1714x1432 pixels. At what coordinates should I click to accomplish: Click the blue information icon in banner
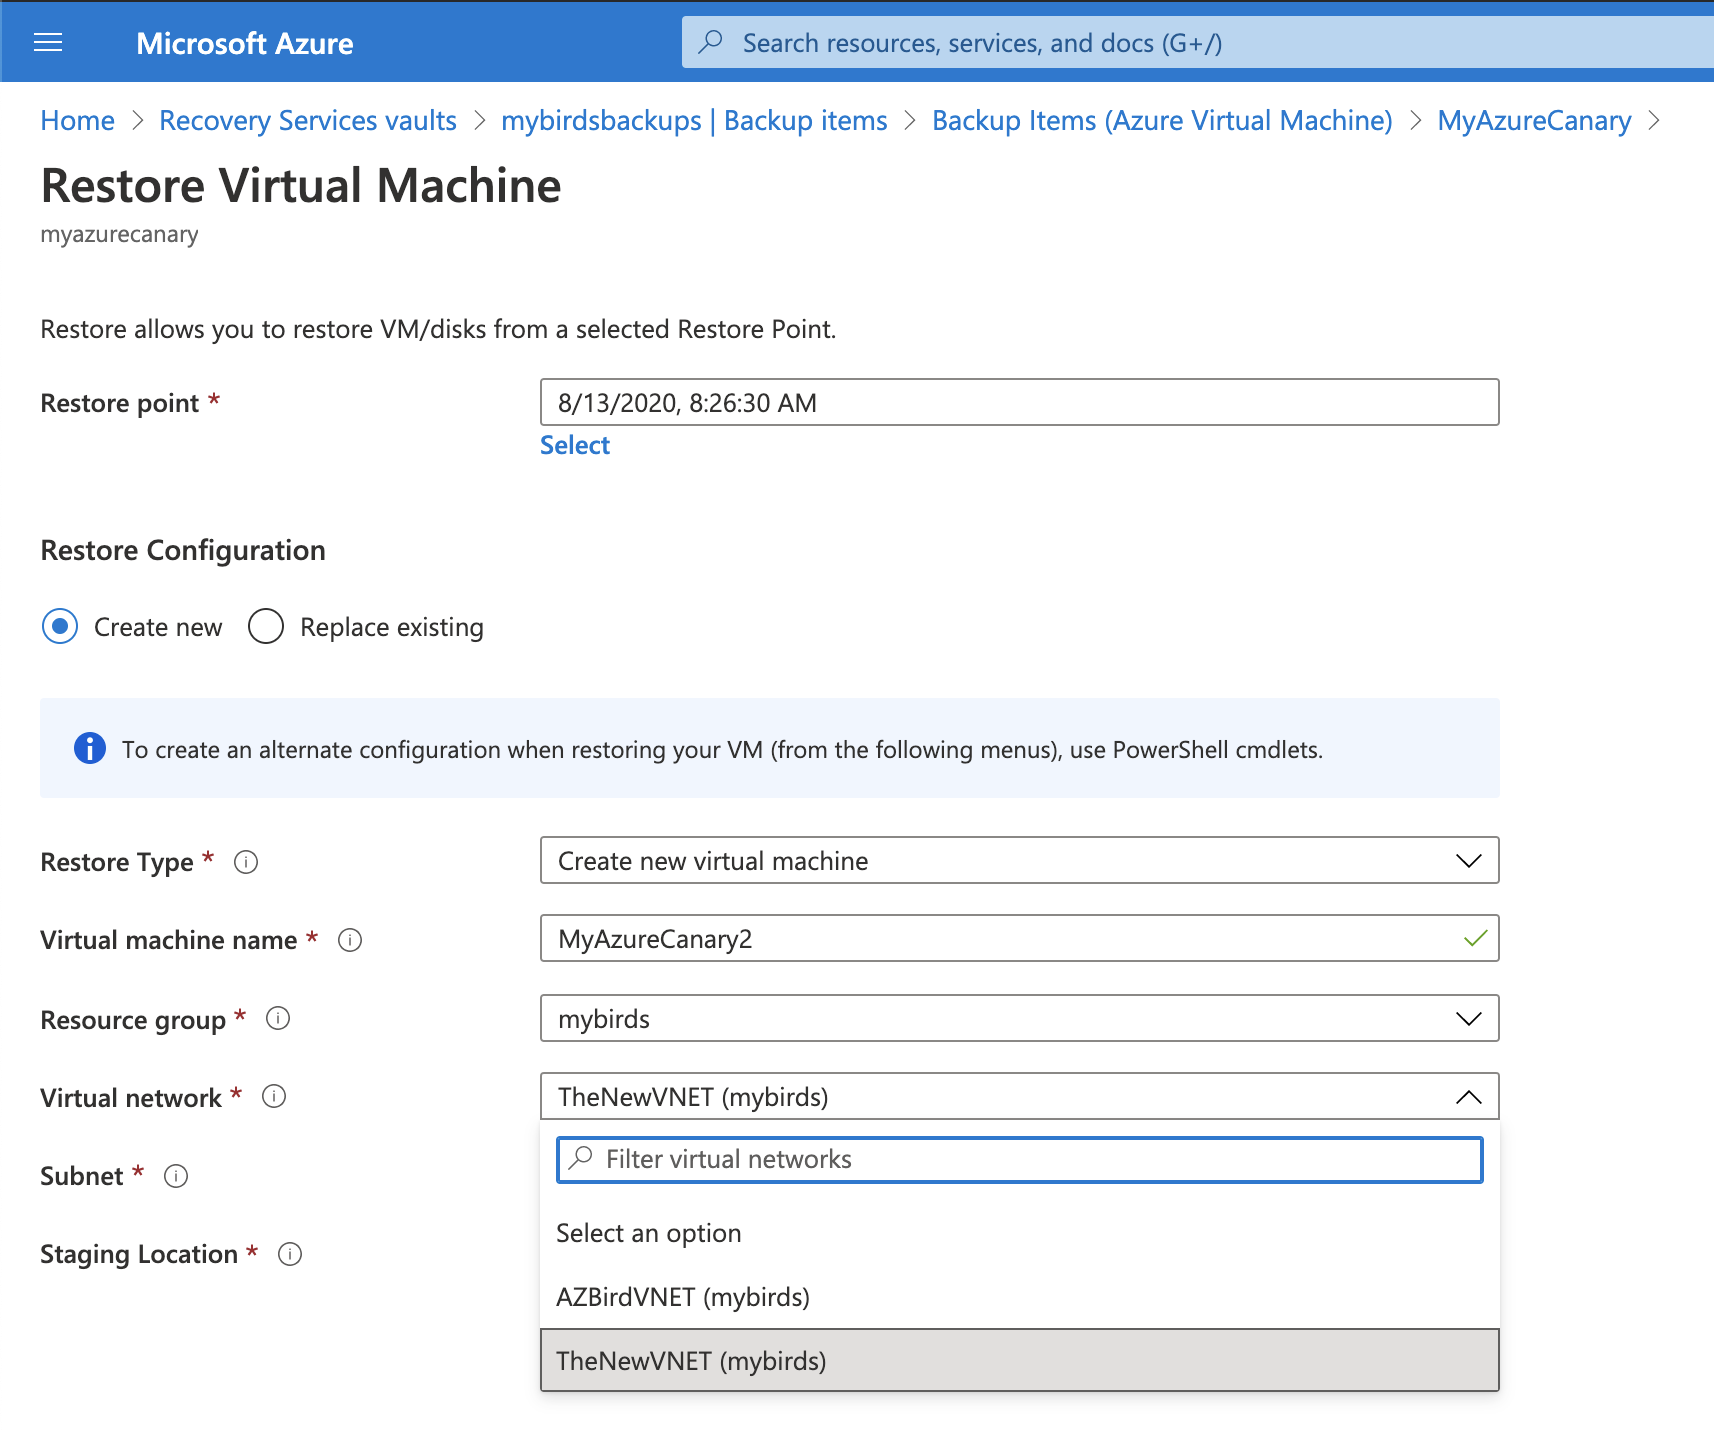click(90, 748)
